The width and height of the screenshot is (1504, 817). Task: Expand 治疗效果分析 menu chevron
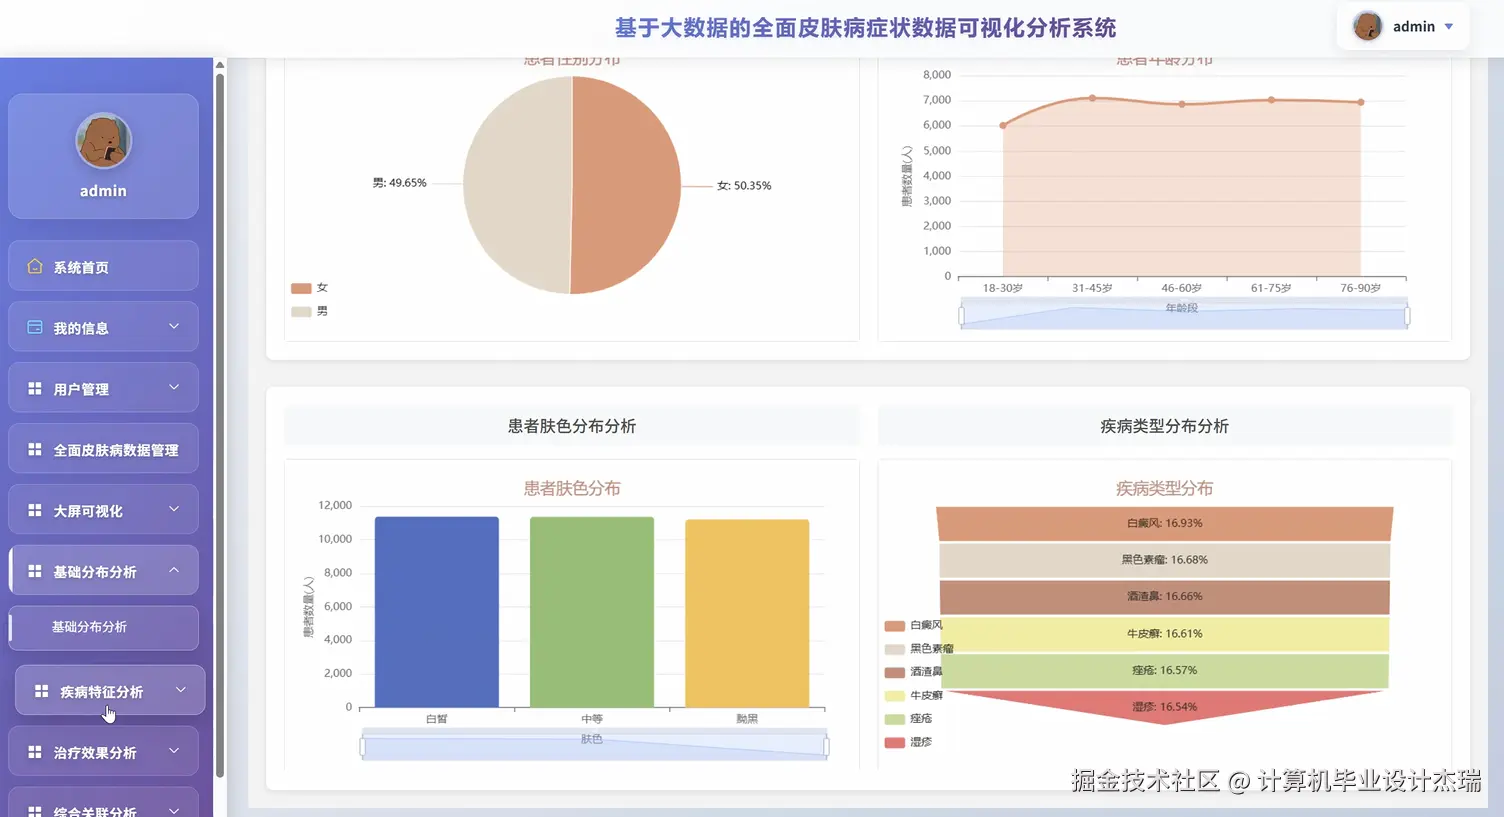click(174, 751)
